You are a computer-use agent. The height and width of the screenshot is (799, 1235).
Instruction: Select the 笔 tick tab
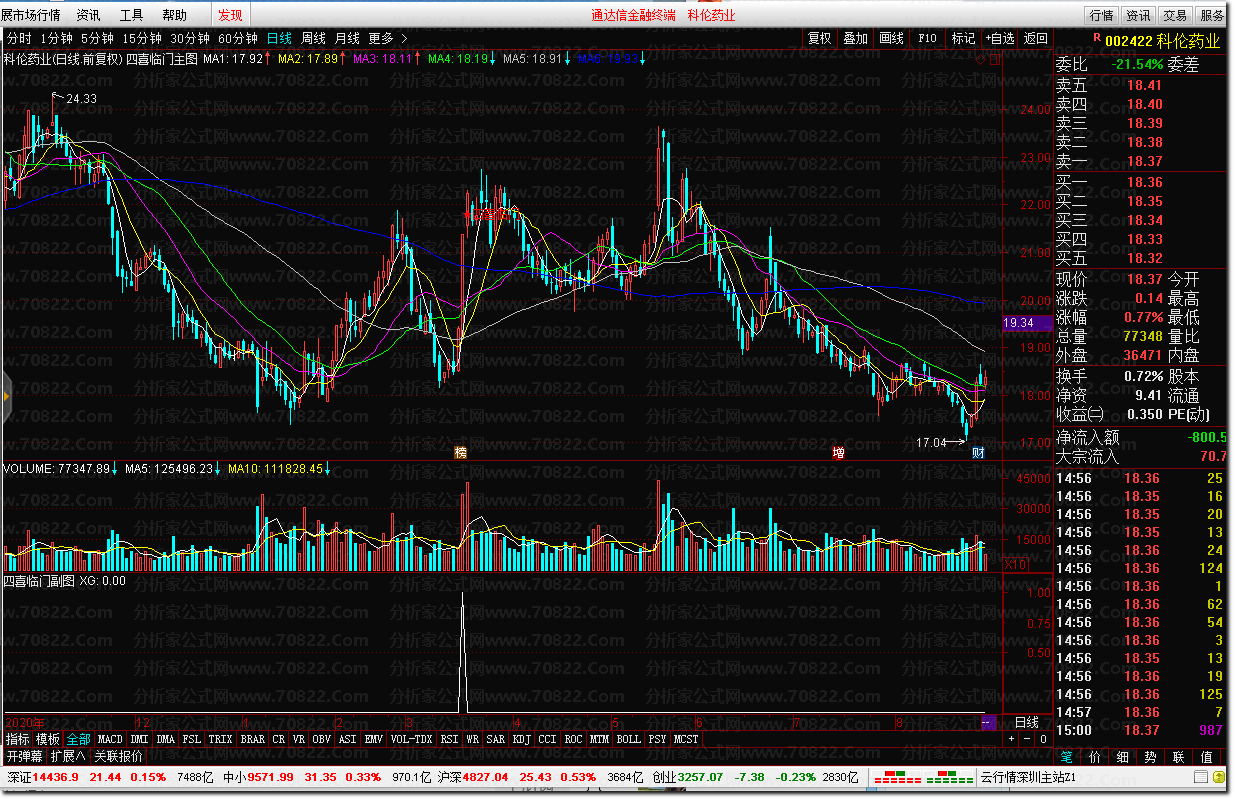click(1067, 757)
